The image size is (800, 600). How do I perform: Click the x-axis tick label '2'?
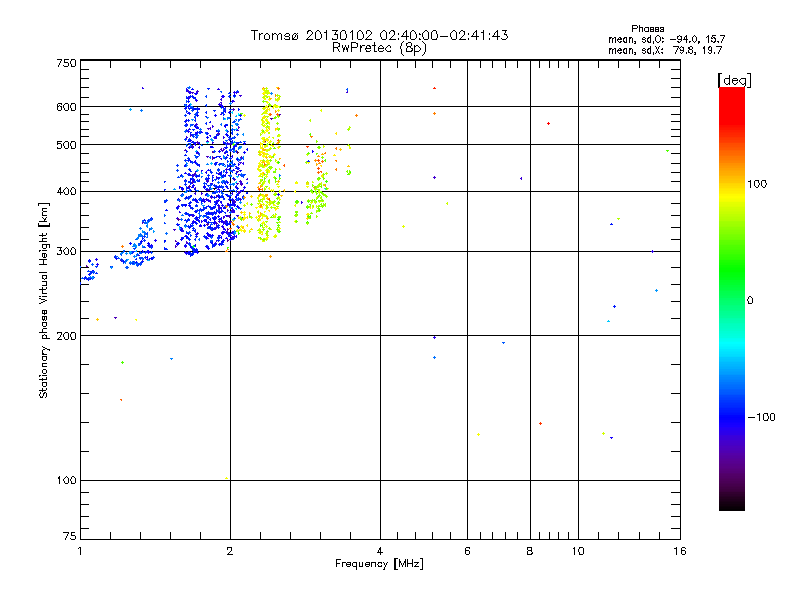click(230, 551)
